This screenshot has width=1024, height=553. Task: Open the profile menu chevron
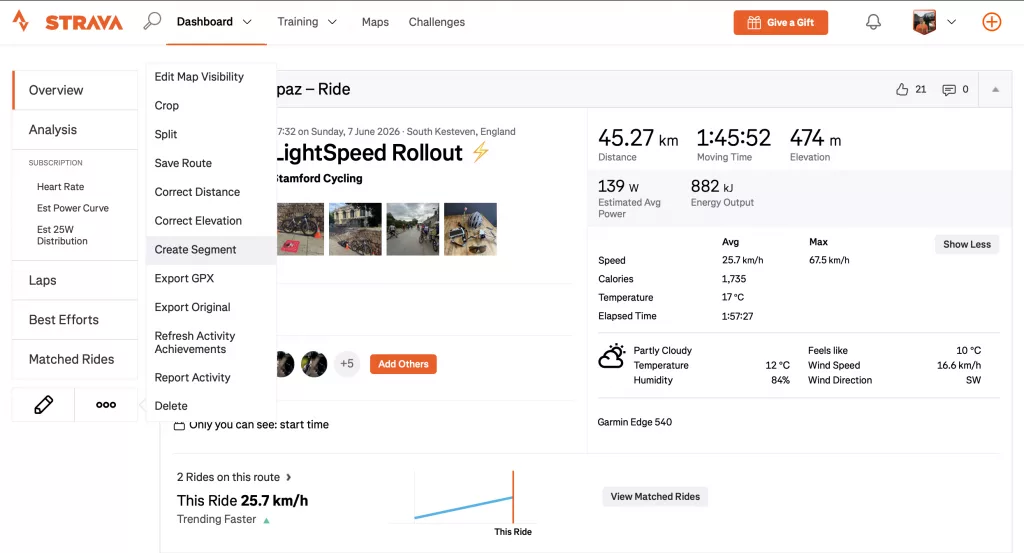(x=952, y=22)
